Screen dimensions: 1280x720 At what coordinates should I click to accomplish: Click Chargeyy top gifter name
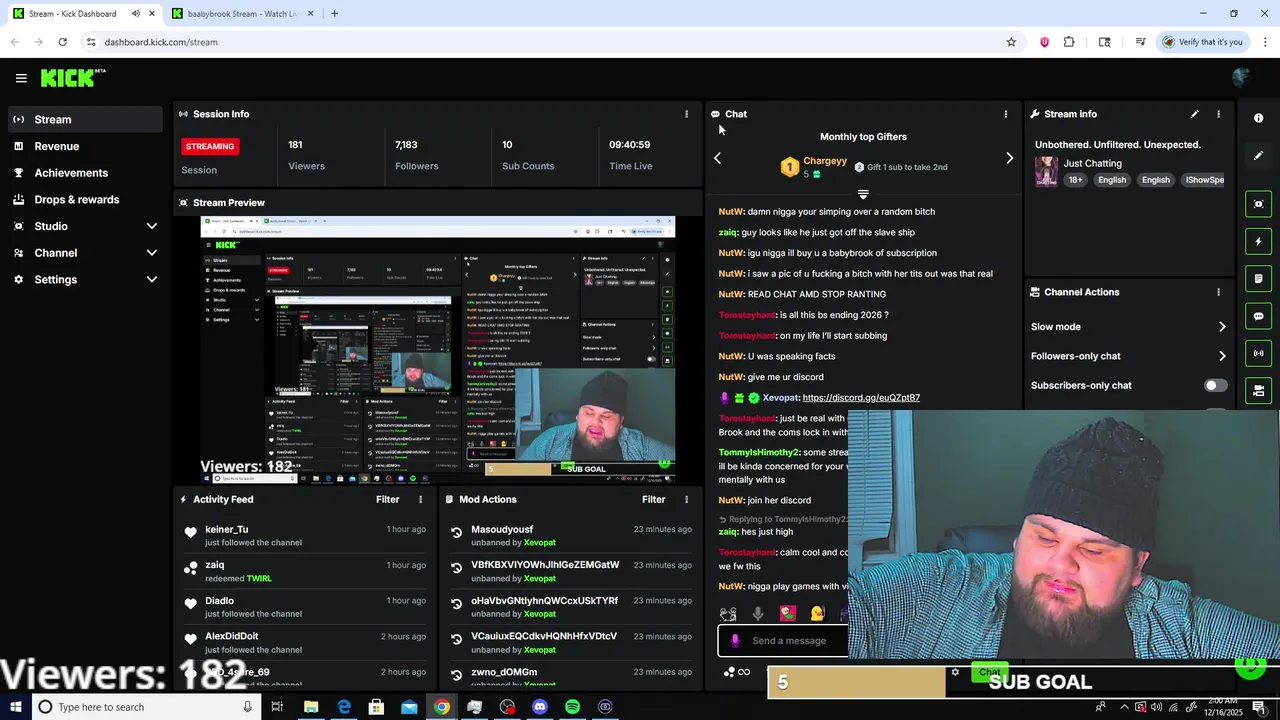click(x=825, y=161)
